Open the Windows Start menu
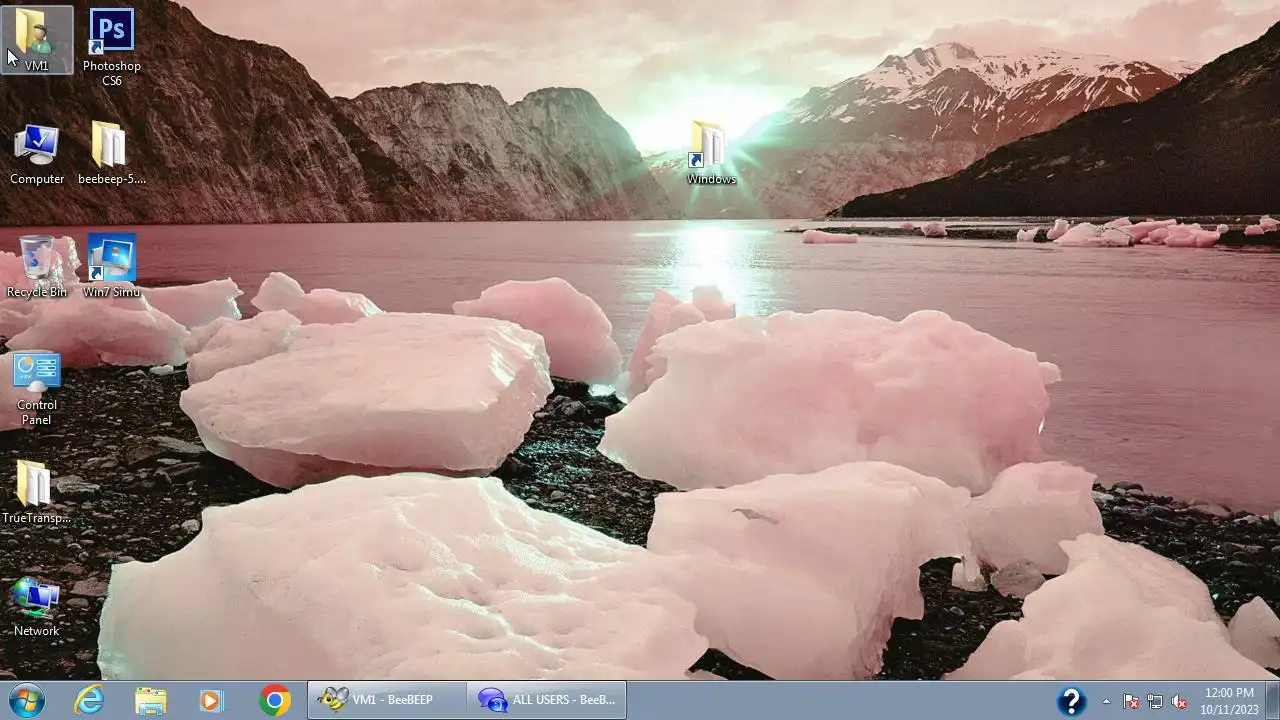This screenshot has width=1280, height=720. click(x=27, y=700)
